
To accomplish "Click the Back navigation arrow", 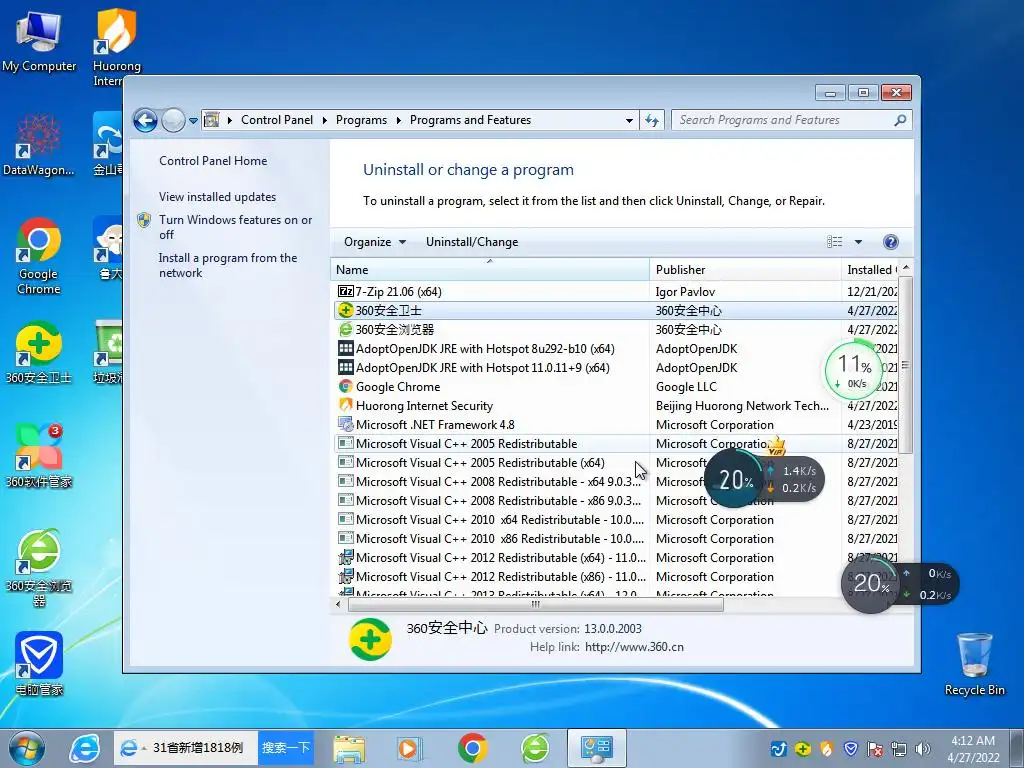I will 145,120.
